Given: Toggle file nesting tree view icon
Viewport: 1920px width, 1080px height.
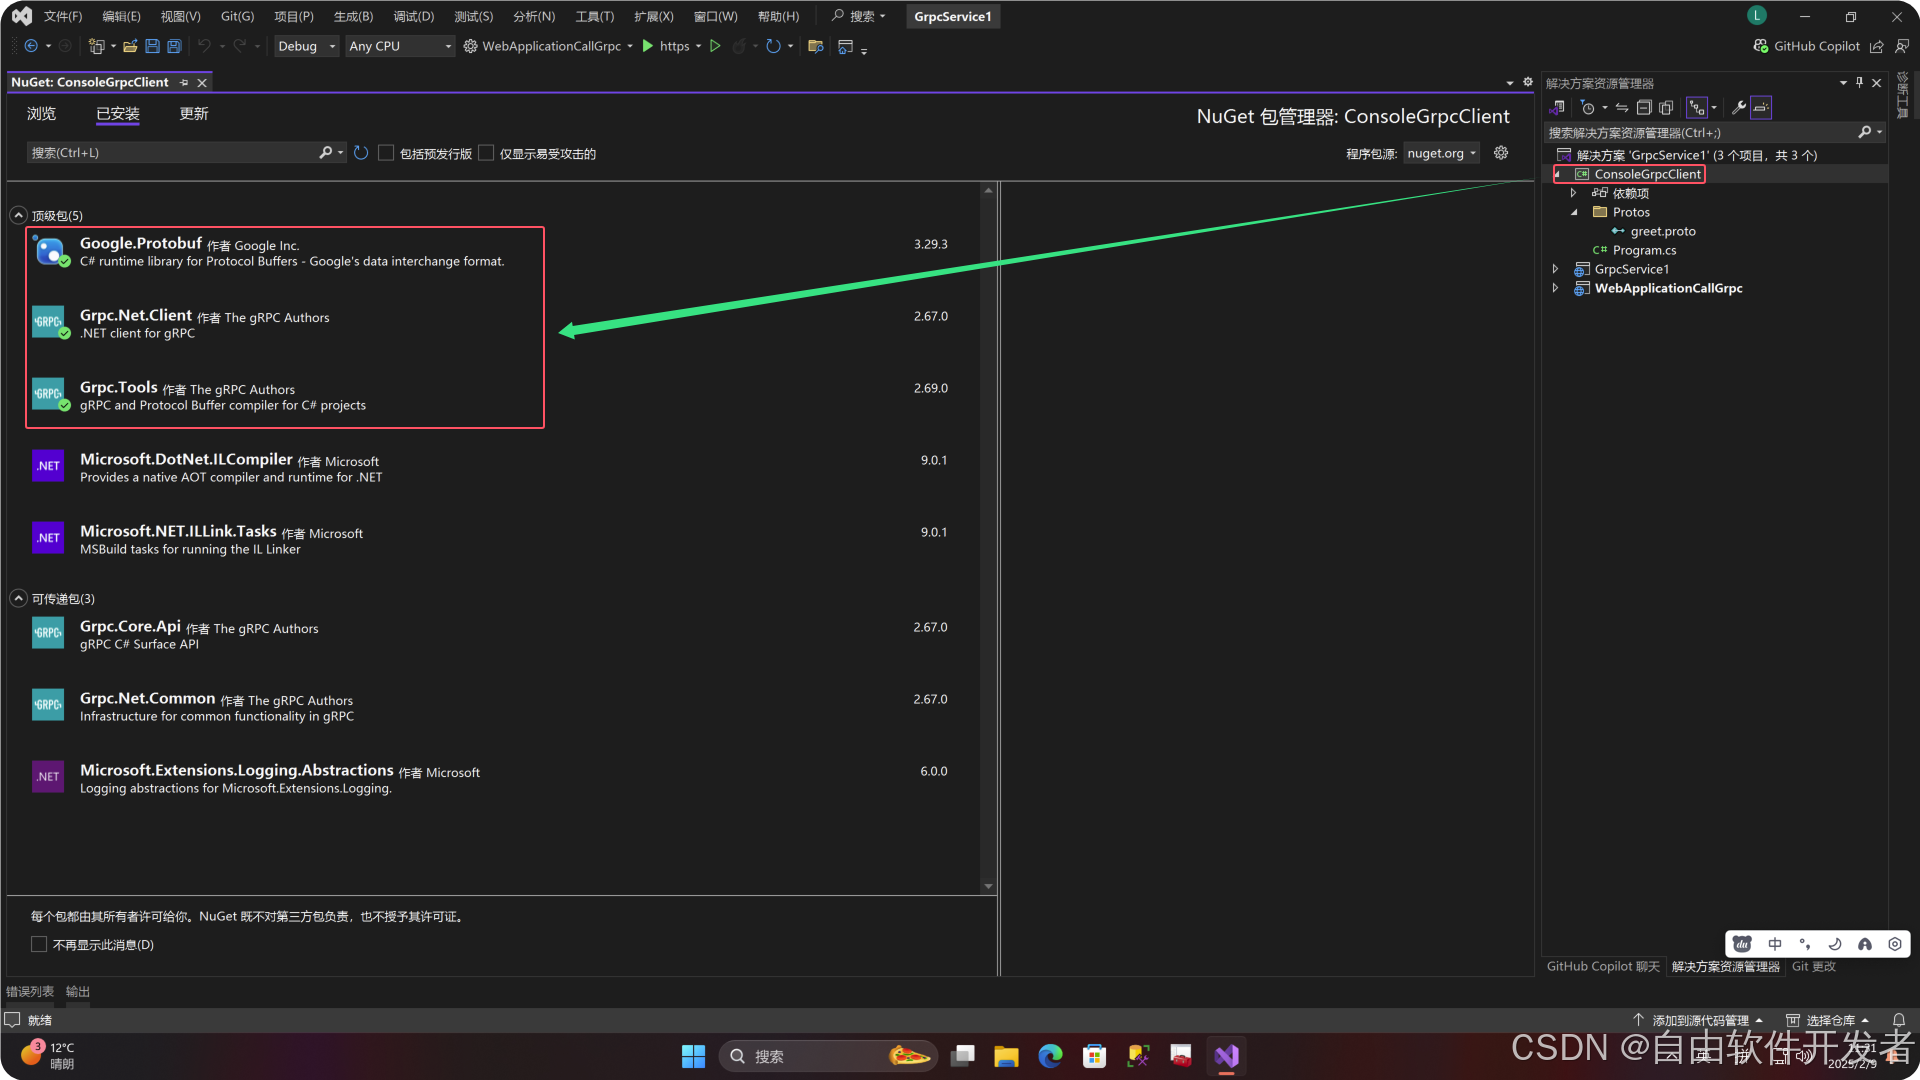Looking at the screenshot, I should pyautogui.click(x=1697, y=108).
